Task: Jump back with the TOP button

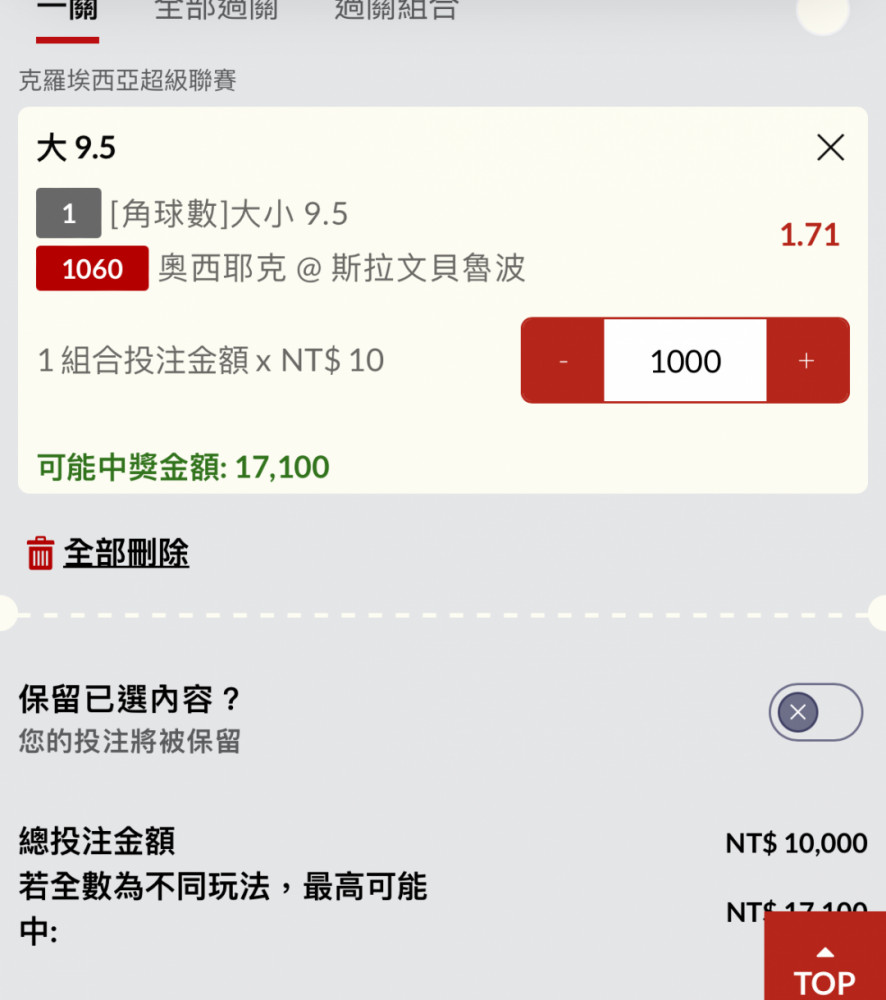Action: pos(825,955)
